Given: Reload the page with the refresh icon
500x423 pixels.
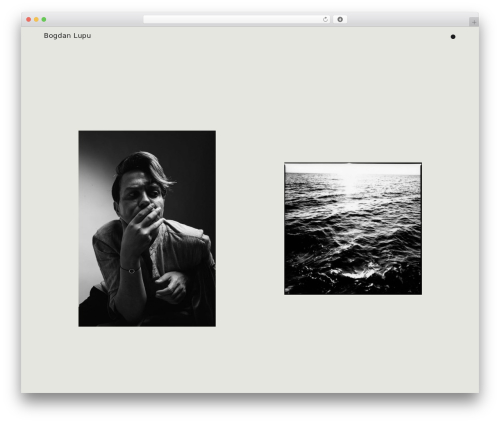Looking at the screenshot, I should 325,19.
